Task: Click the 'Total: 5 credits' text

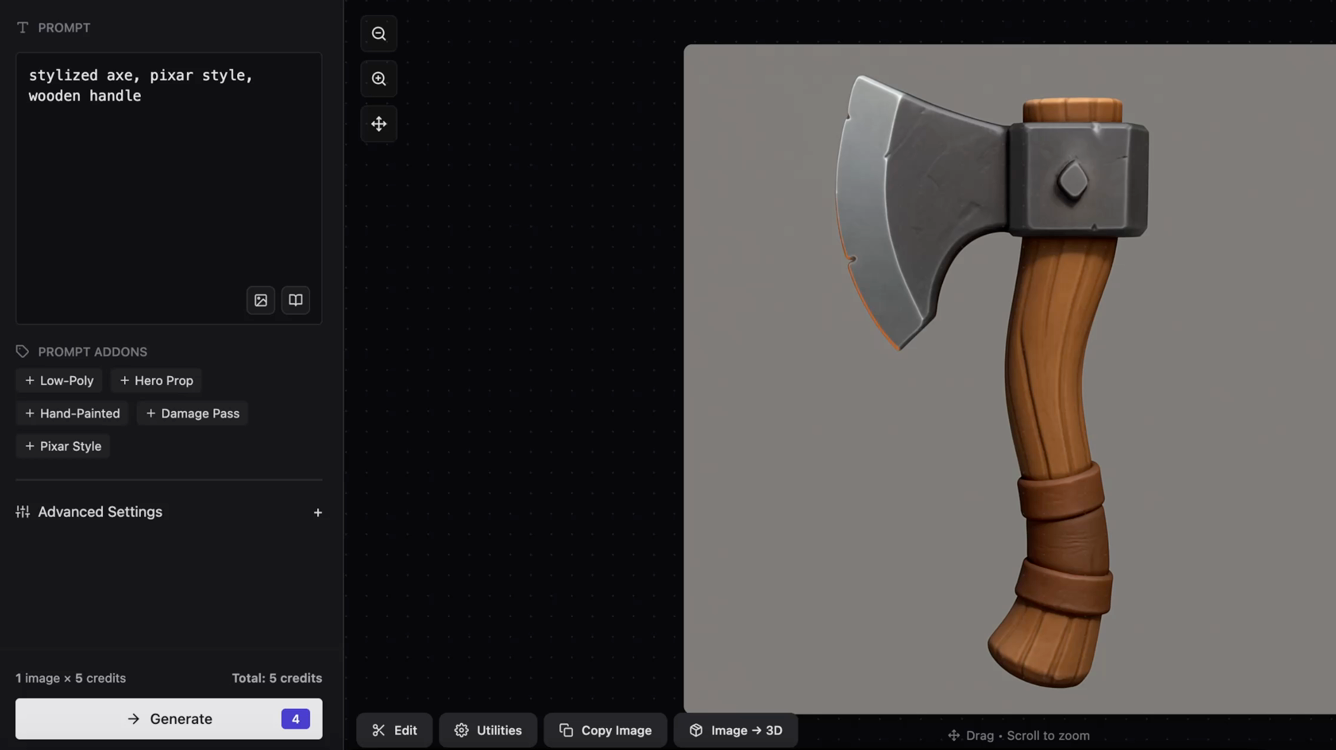Action: point(277,678)
